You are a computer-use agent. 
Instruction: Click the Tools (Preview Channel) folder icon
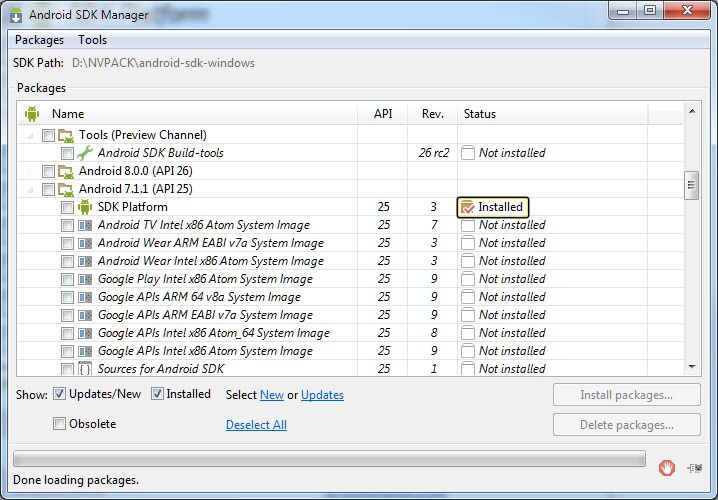click(66, 136)
